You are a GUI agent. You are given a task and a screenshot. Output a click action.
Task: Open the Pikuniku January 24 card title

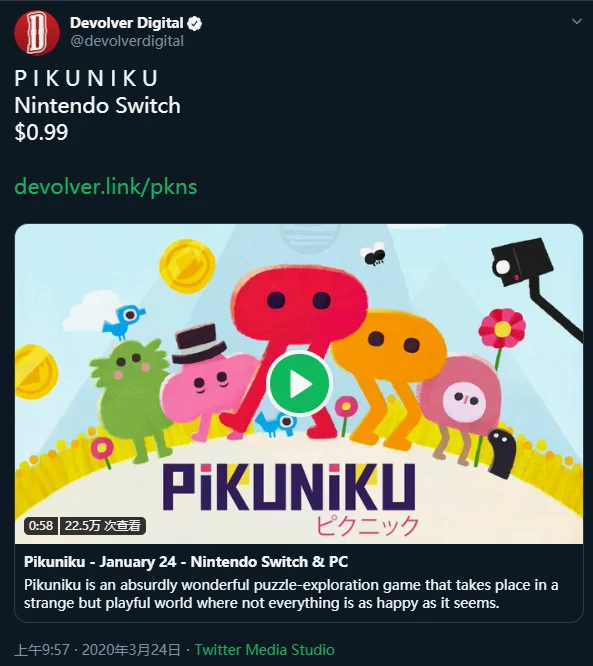click(186, 562)
